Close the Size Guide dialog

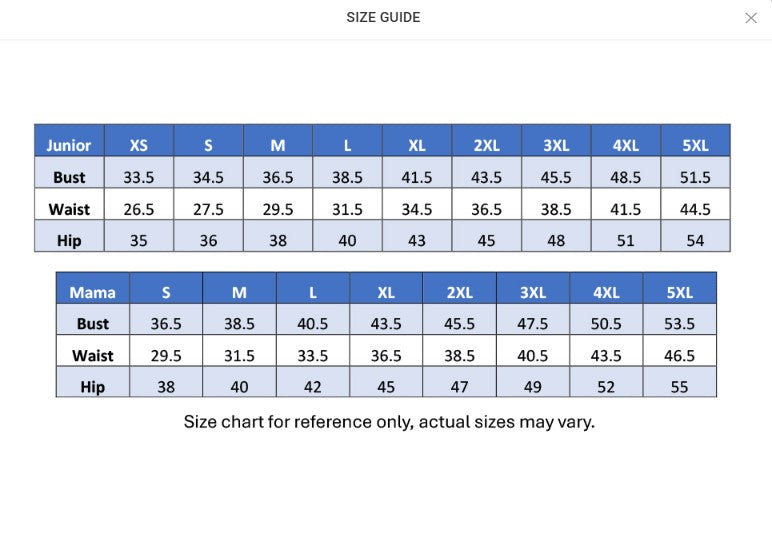point(751,18)
